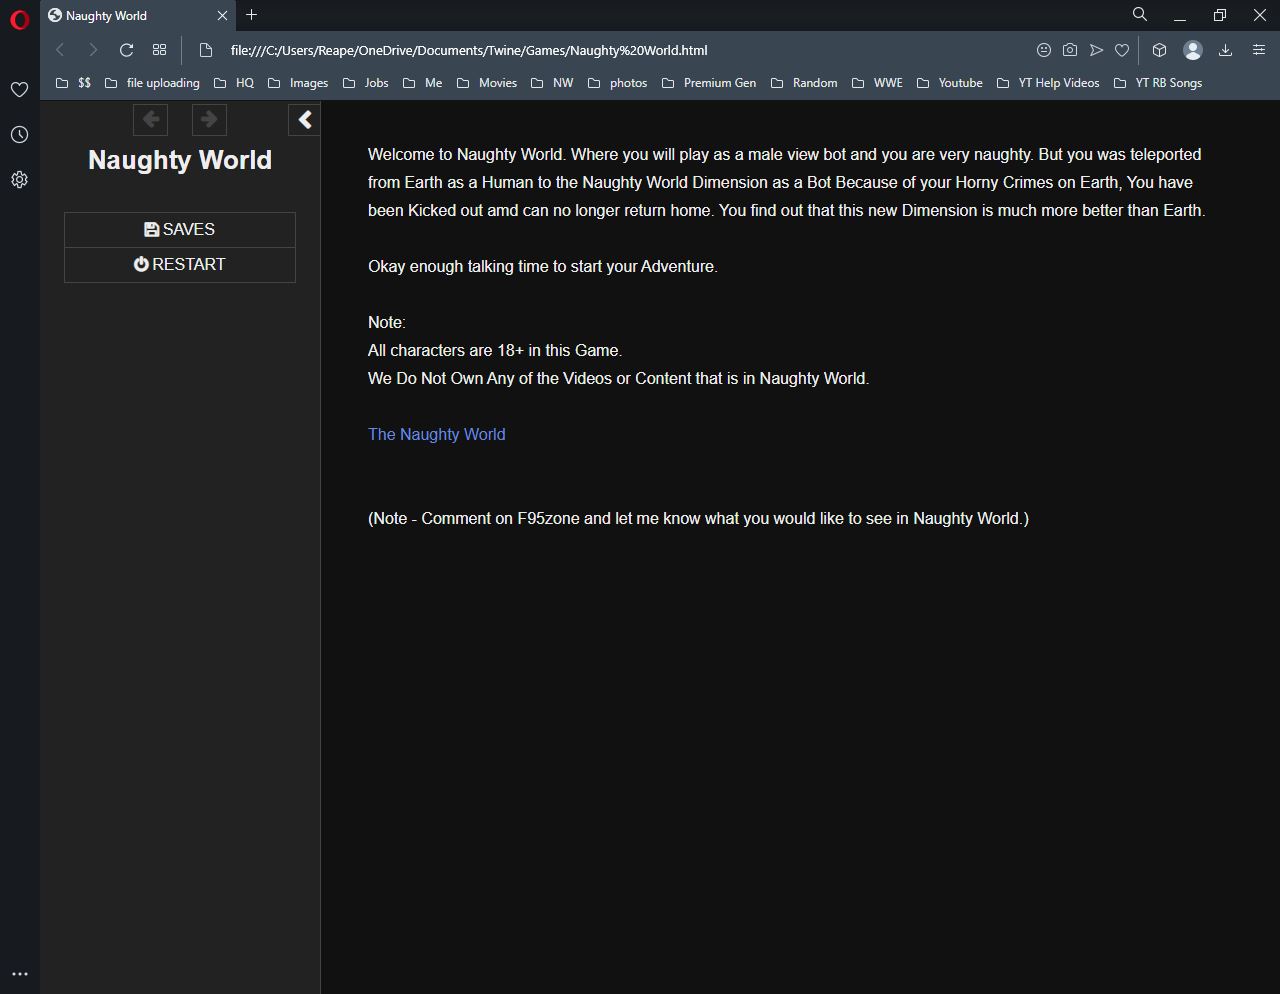Screen dimensions: 1280x994
Task: Click the Opera logo menu icon
Action: point(19,19)
